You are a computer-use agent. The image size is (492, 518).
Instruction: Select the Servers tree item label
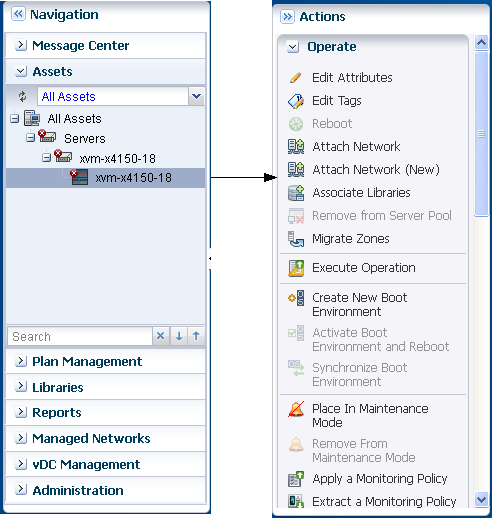(x=85, y=138)
